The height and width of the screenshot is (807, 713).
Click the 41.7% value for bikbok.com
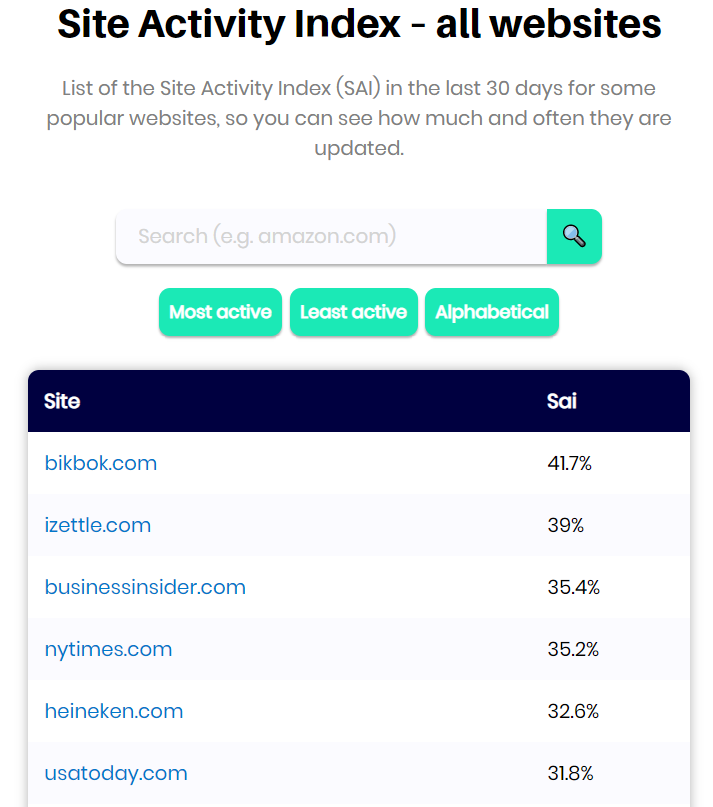pyautogui.click(x=571, y=463)
